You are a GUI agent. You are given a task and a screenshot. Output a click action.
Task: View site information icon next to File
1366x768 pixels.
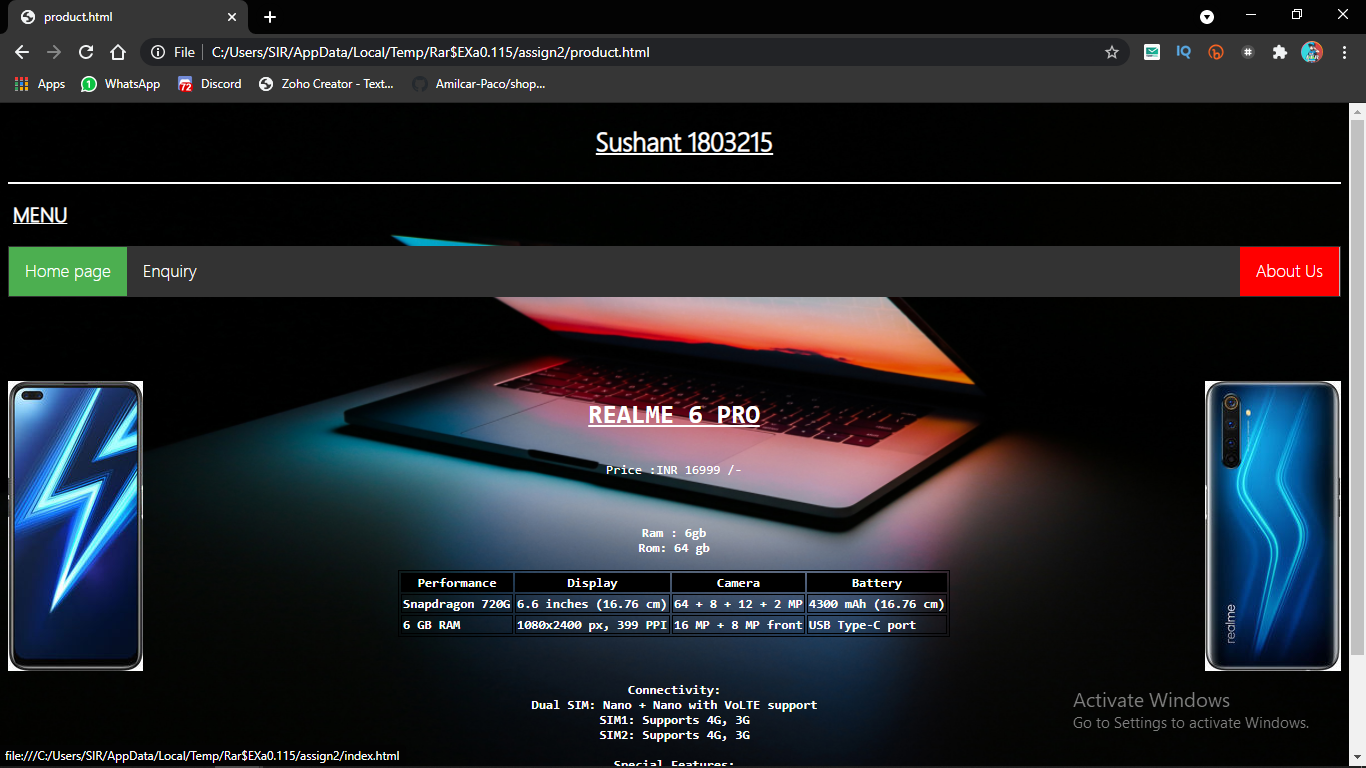coord(158,52)
